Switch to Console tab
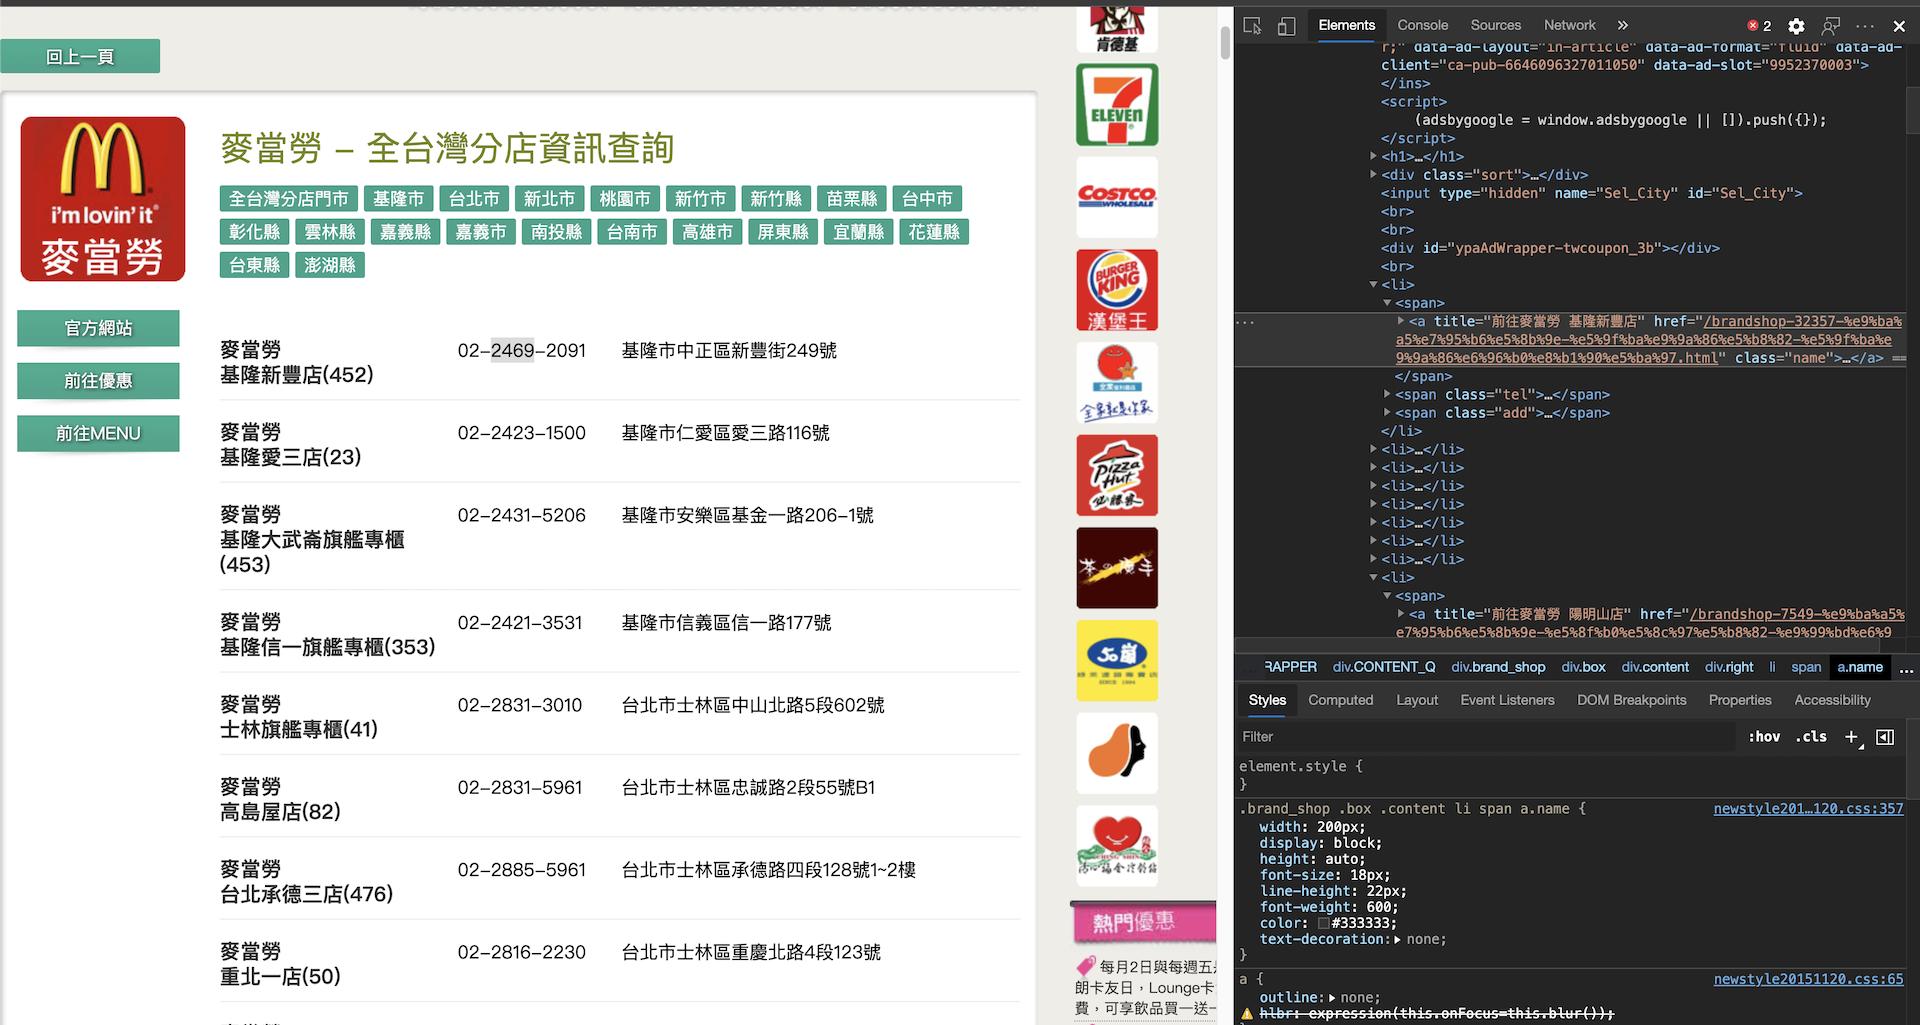The height and width of the screenshot is (1025, 1920). 1422,25
